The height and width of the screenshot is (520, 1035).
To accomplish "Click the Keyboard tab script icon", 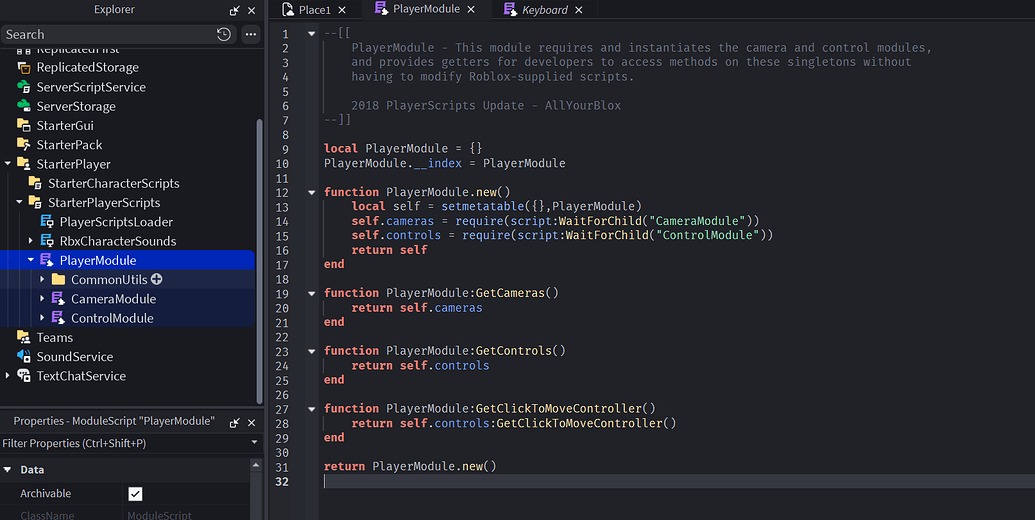I will pos(510,9).
